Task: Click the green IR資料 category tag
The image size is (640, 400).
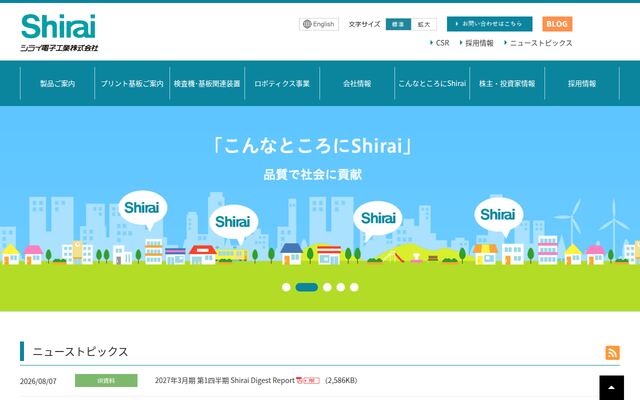Action: click(106, 380)
